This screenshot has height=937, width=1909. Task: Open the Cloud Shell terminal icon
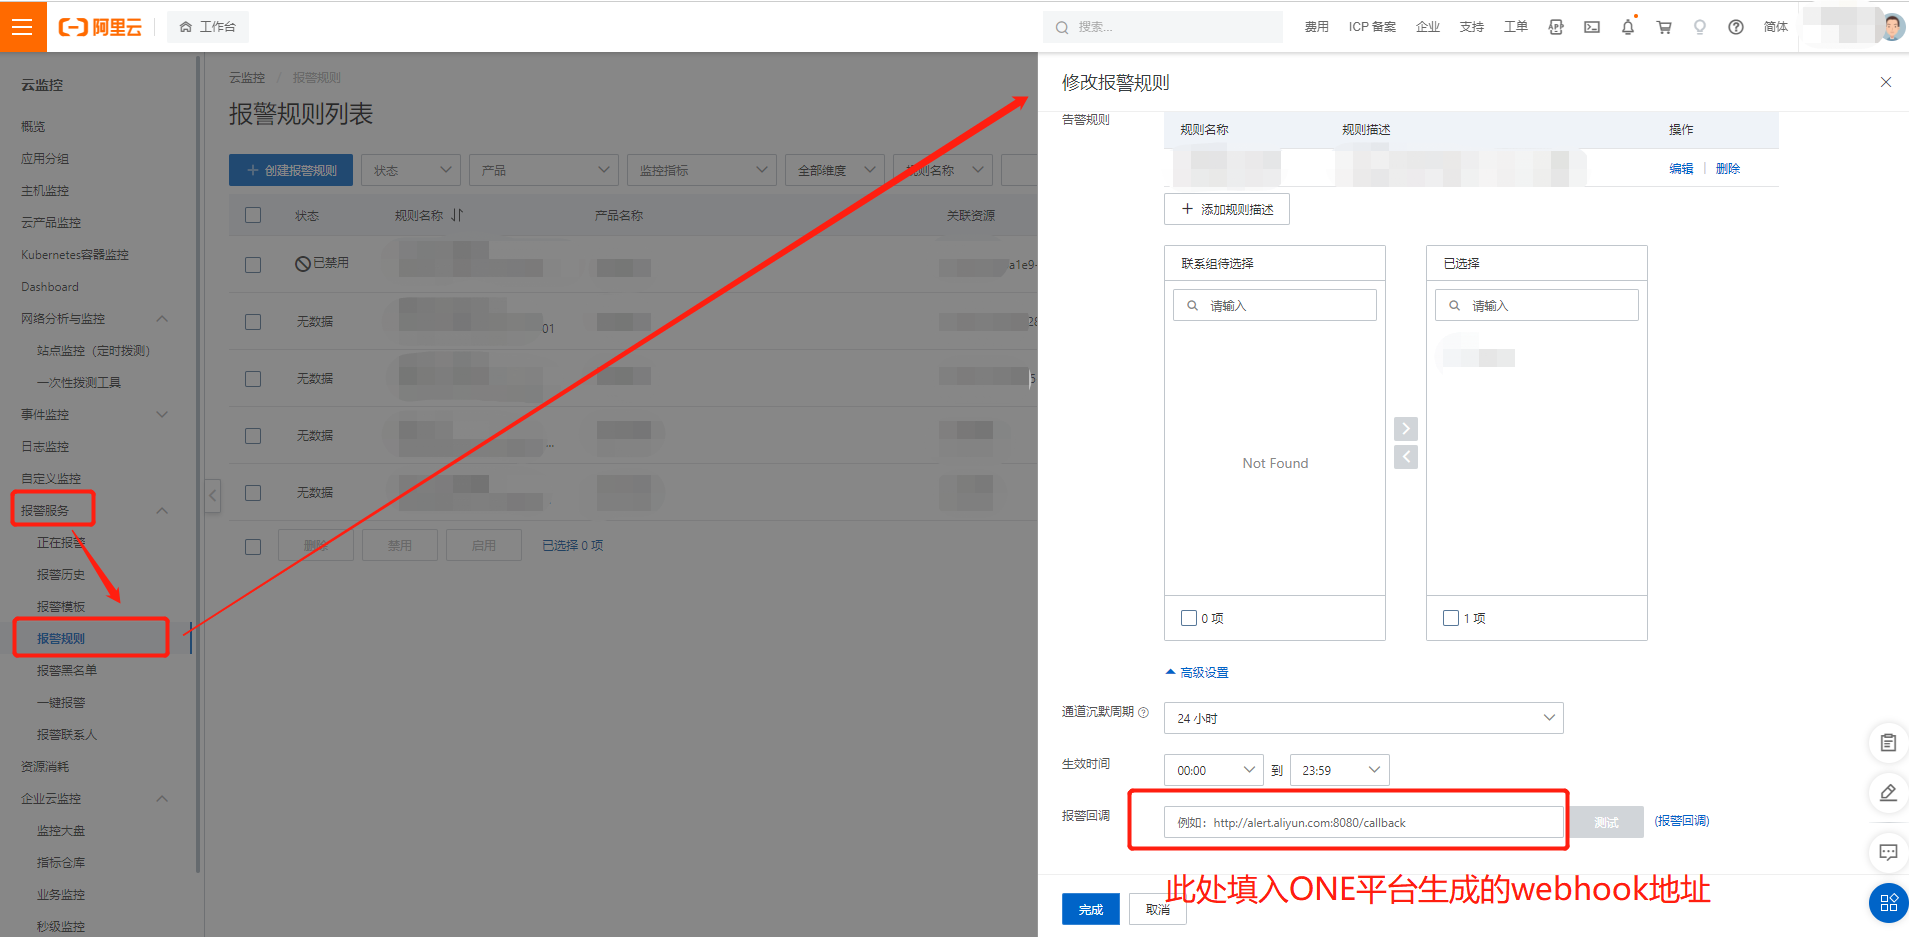coord(1592,27)
